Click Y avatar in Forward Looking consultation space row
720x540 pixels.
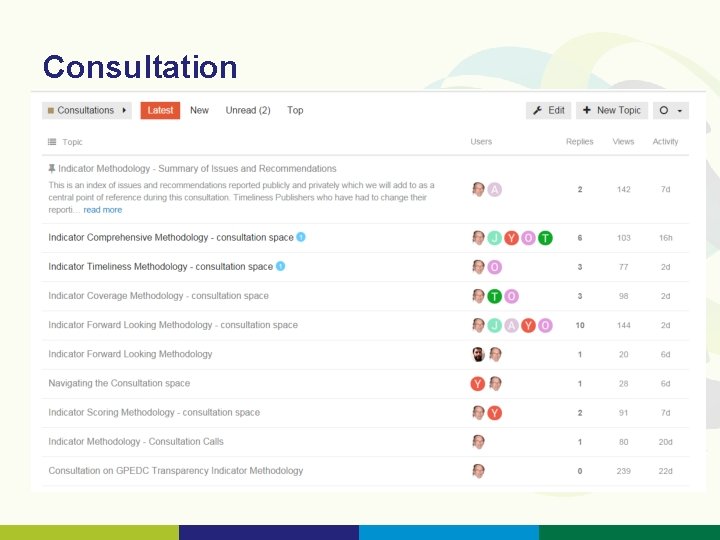pos(529,326)
